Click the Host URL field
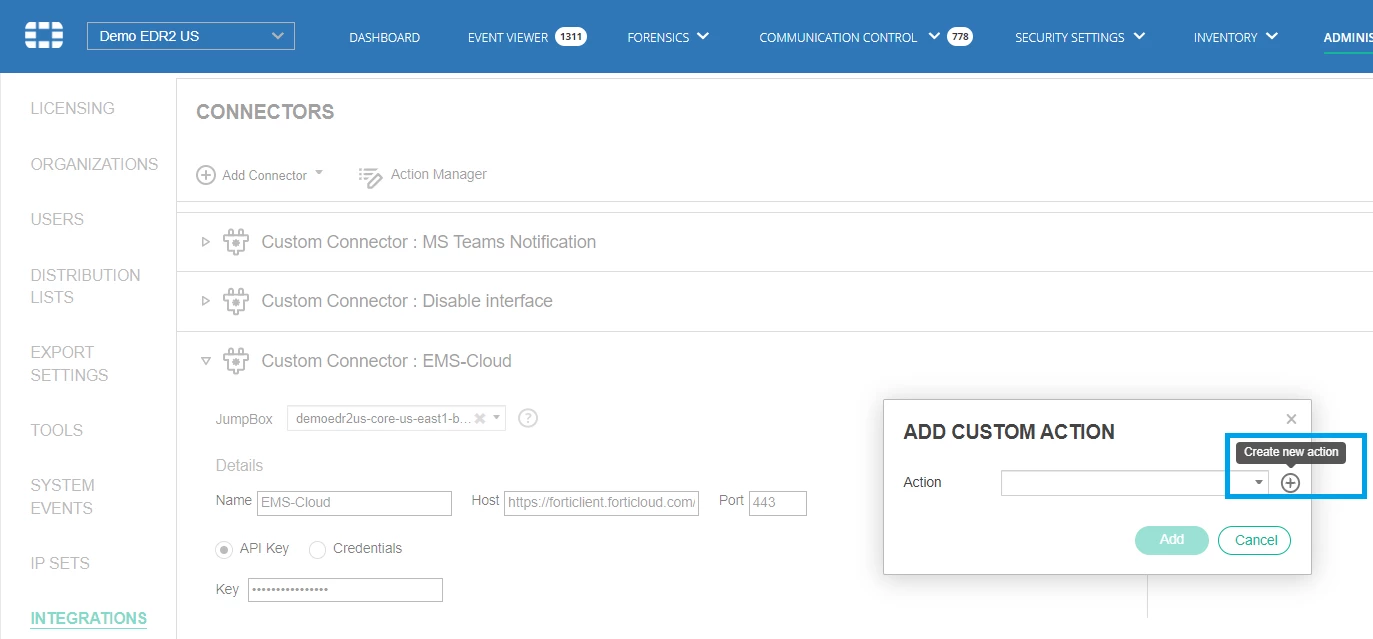Screen dimensions: 1373x639 601,503
